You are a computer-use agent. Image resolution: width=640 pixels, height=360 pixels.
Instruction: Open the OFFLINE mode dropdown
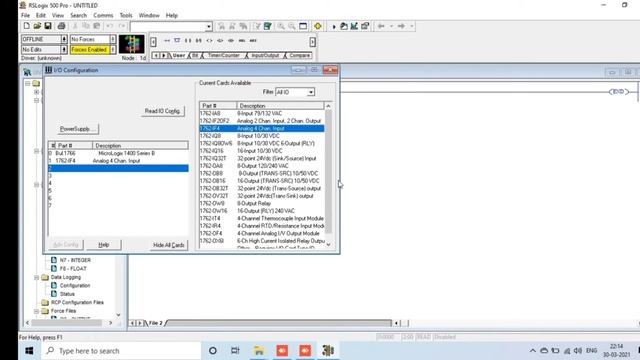pos(64,39)
